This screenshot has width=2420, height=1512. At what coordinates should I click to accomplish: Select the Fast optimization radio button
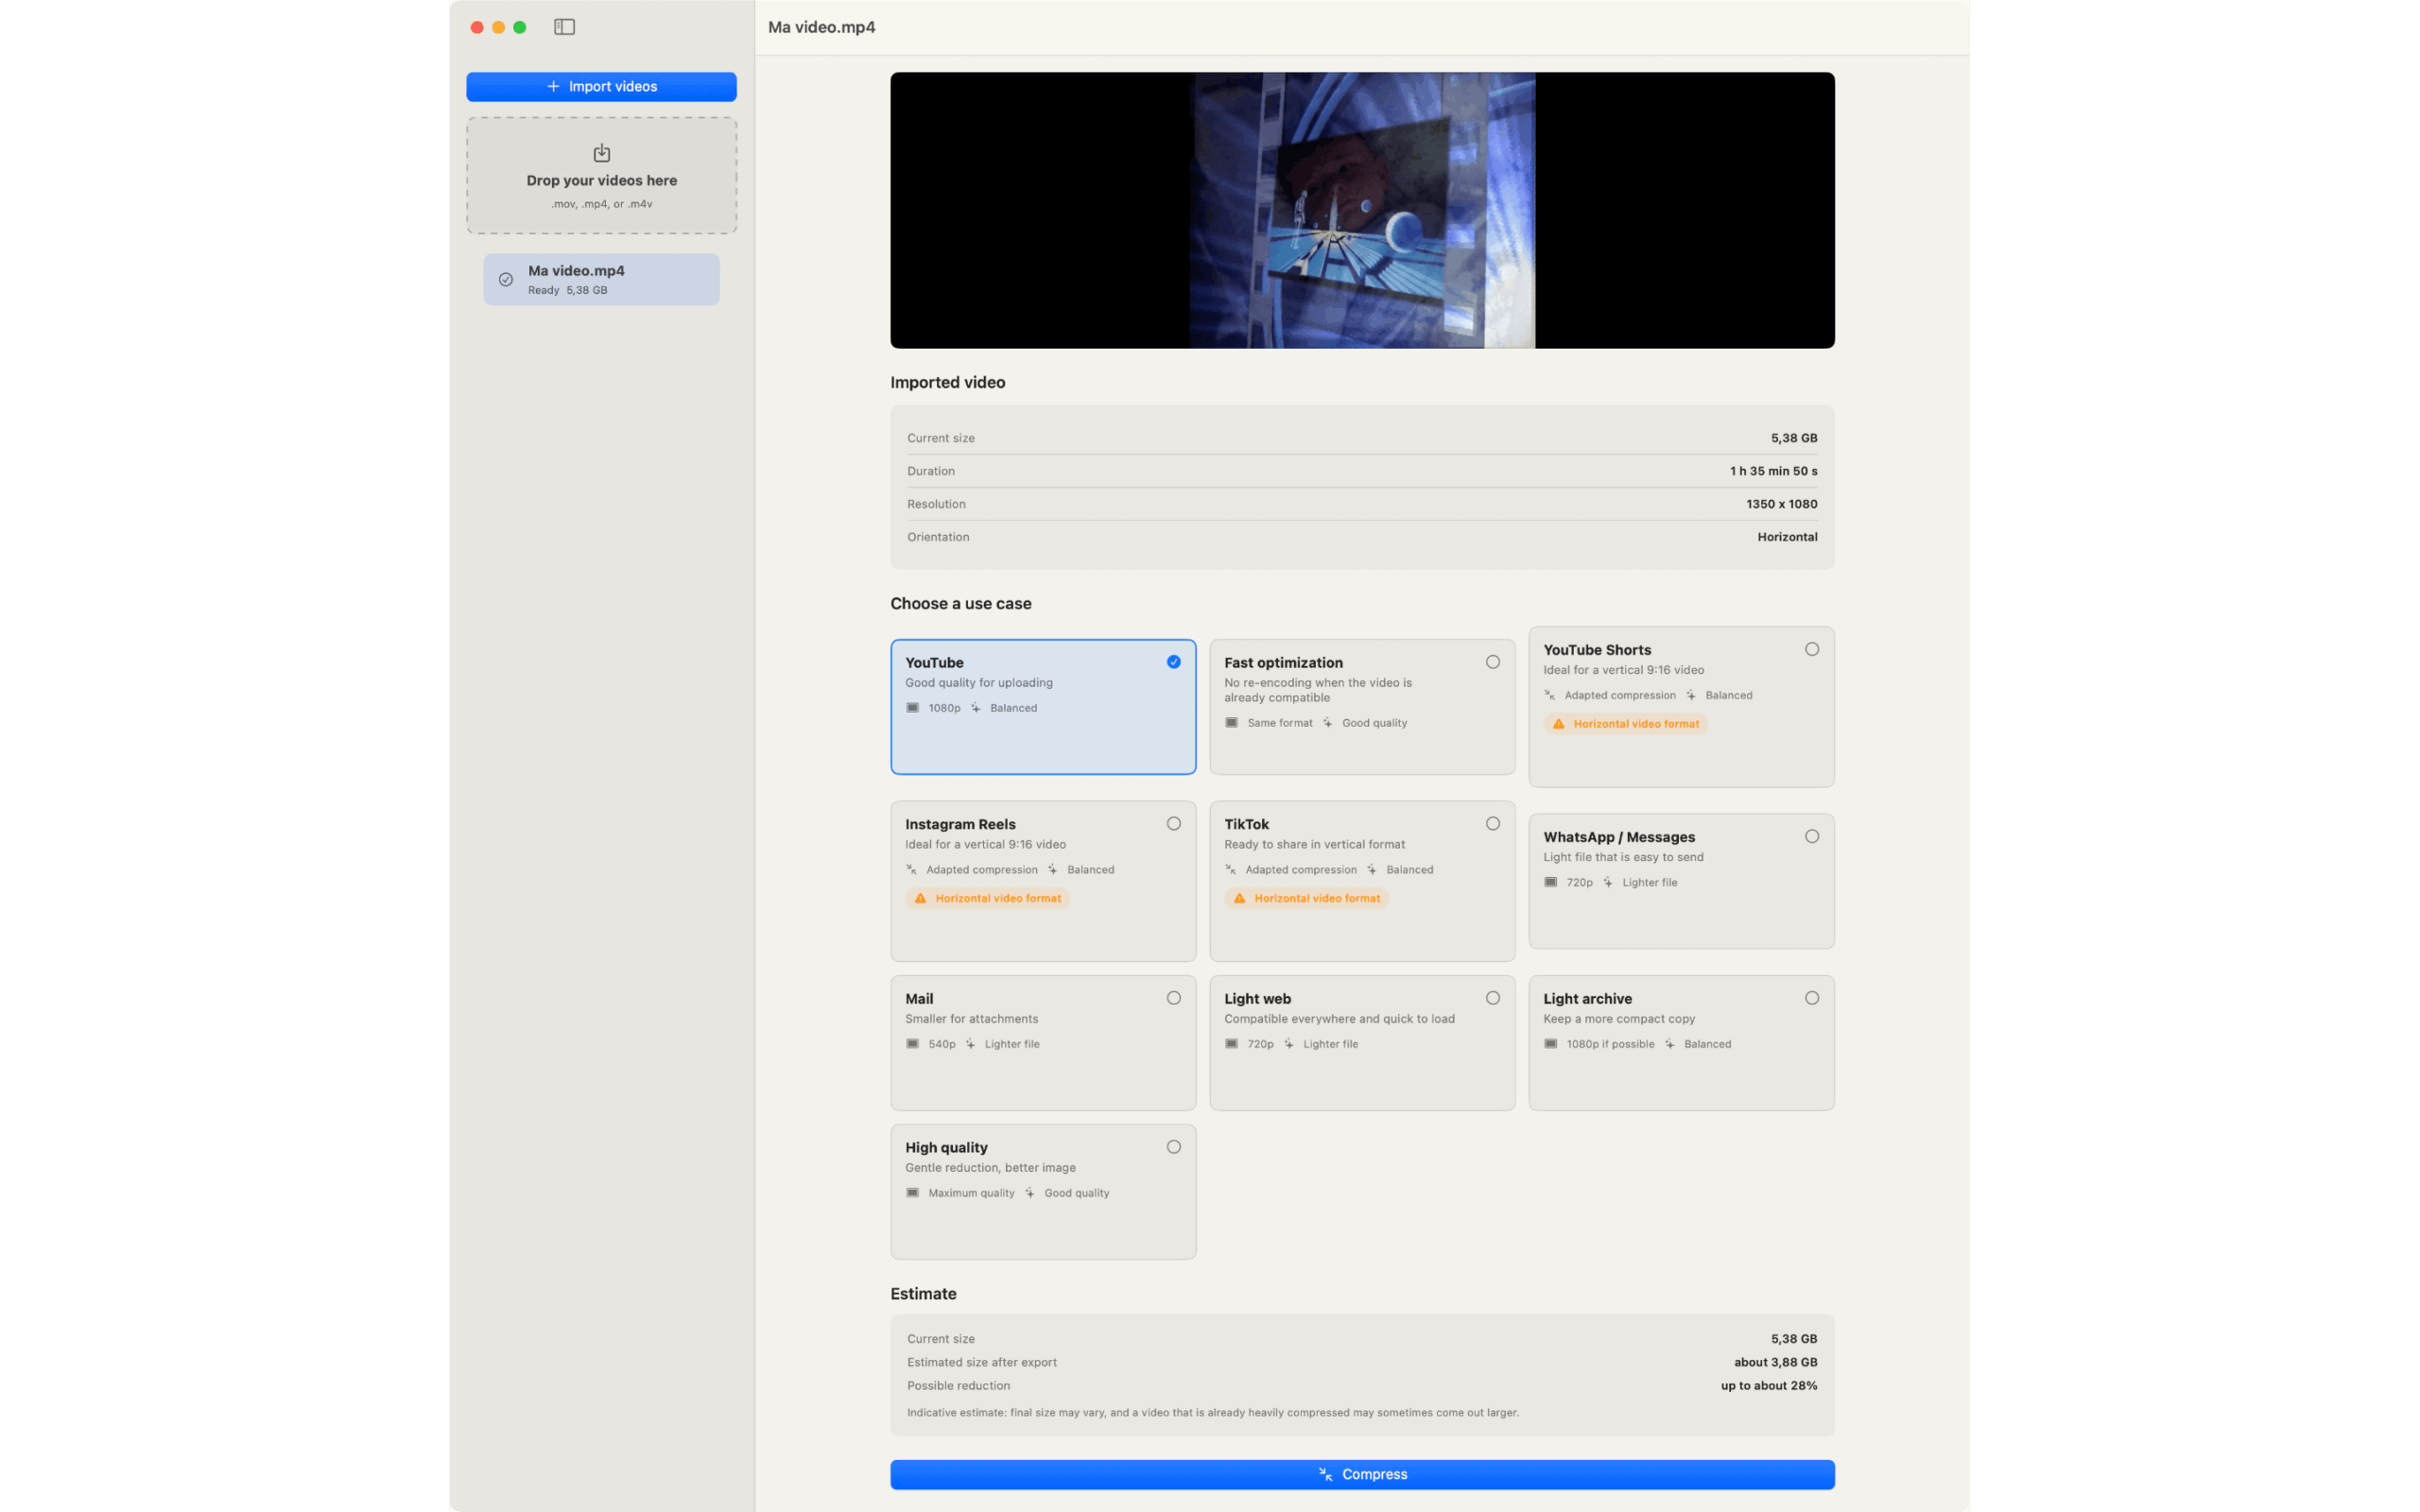point(1493,662)
